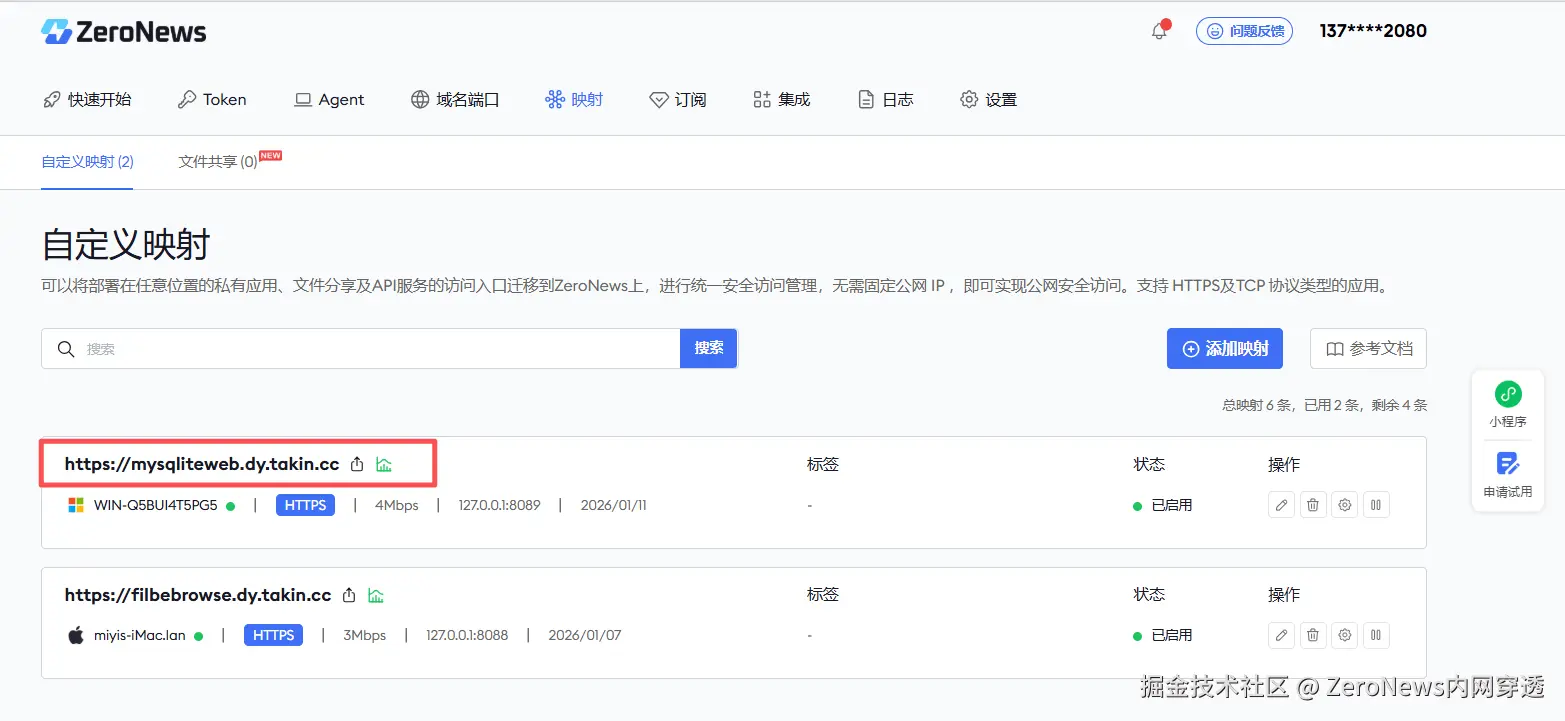Edit the mysqliteweb mapping
Image resolution: width=1565 pixels, height=721 pixels.
[x=1281, y=505]
